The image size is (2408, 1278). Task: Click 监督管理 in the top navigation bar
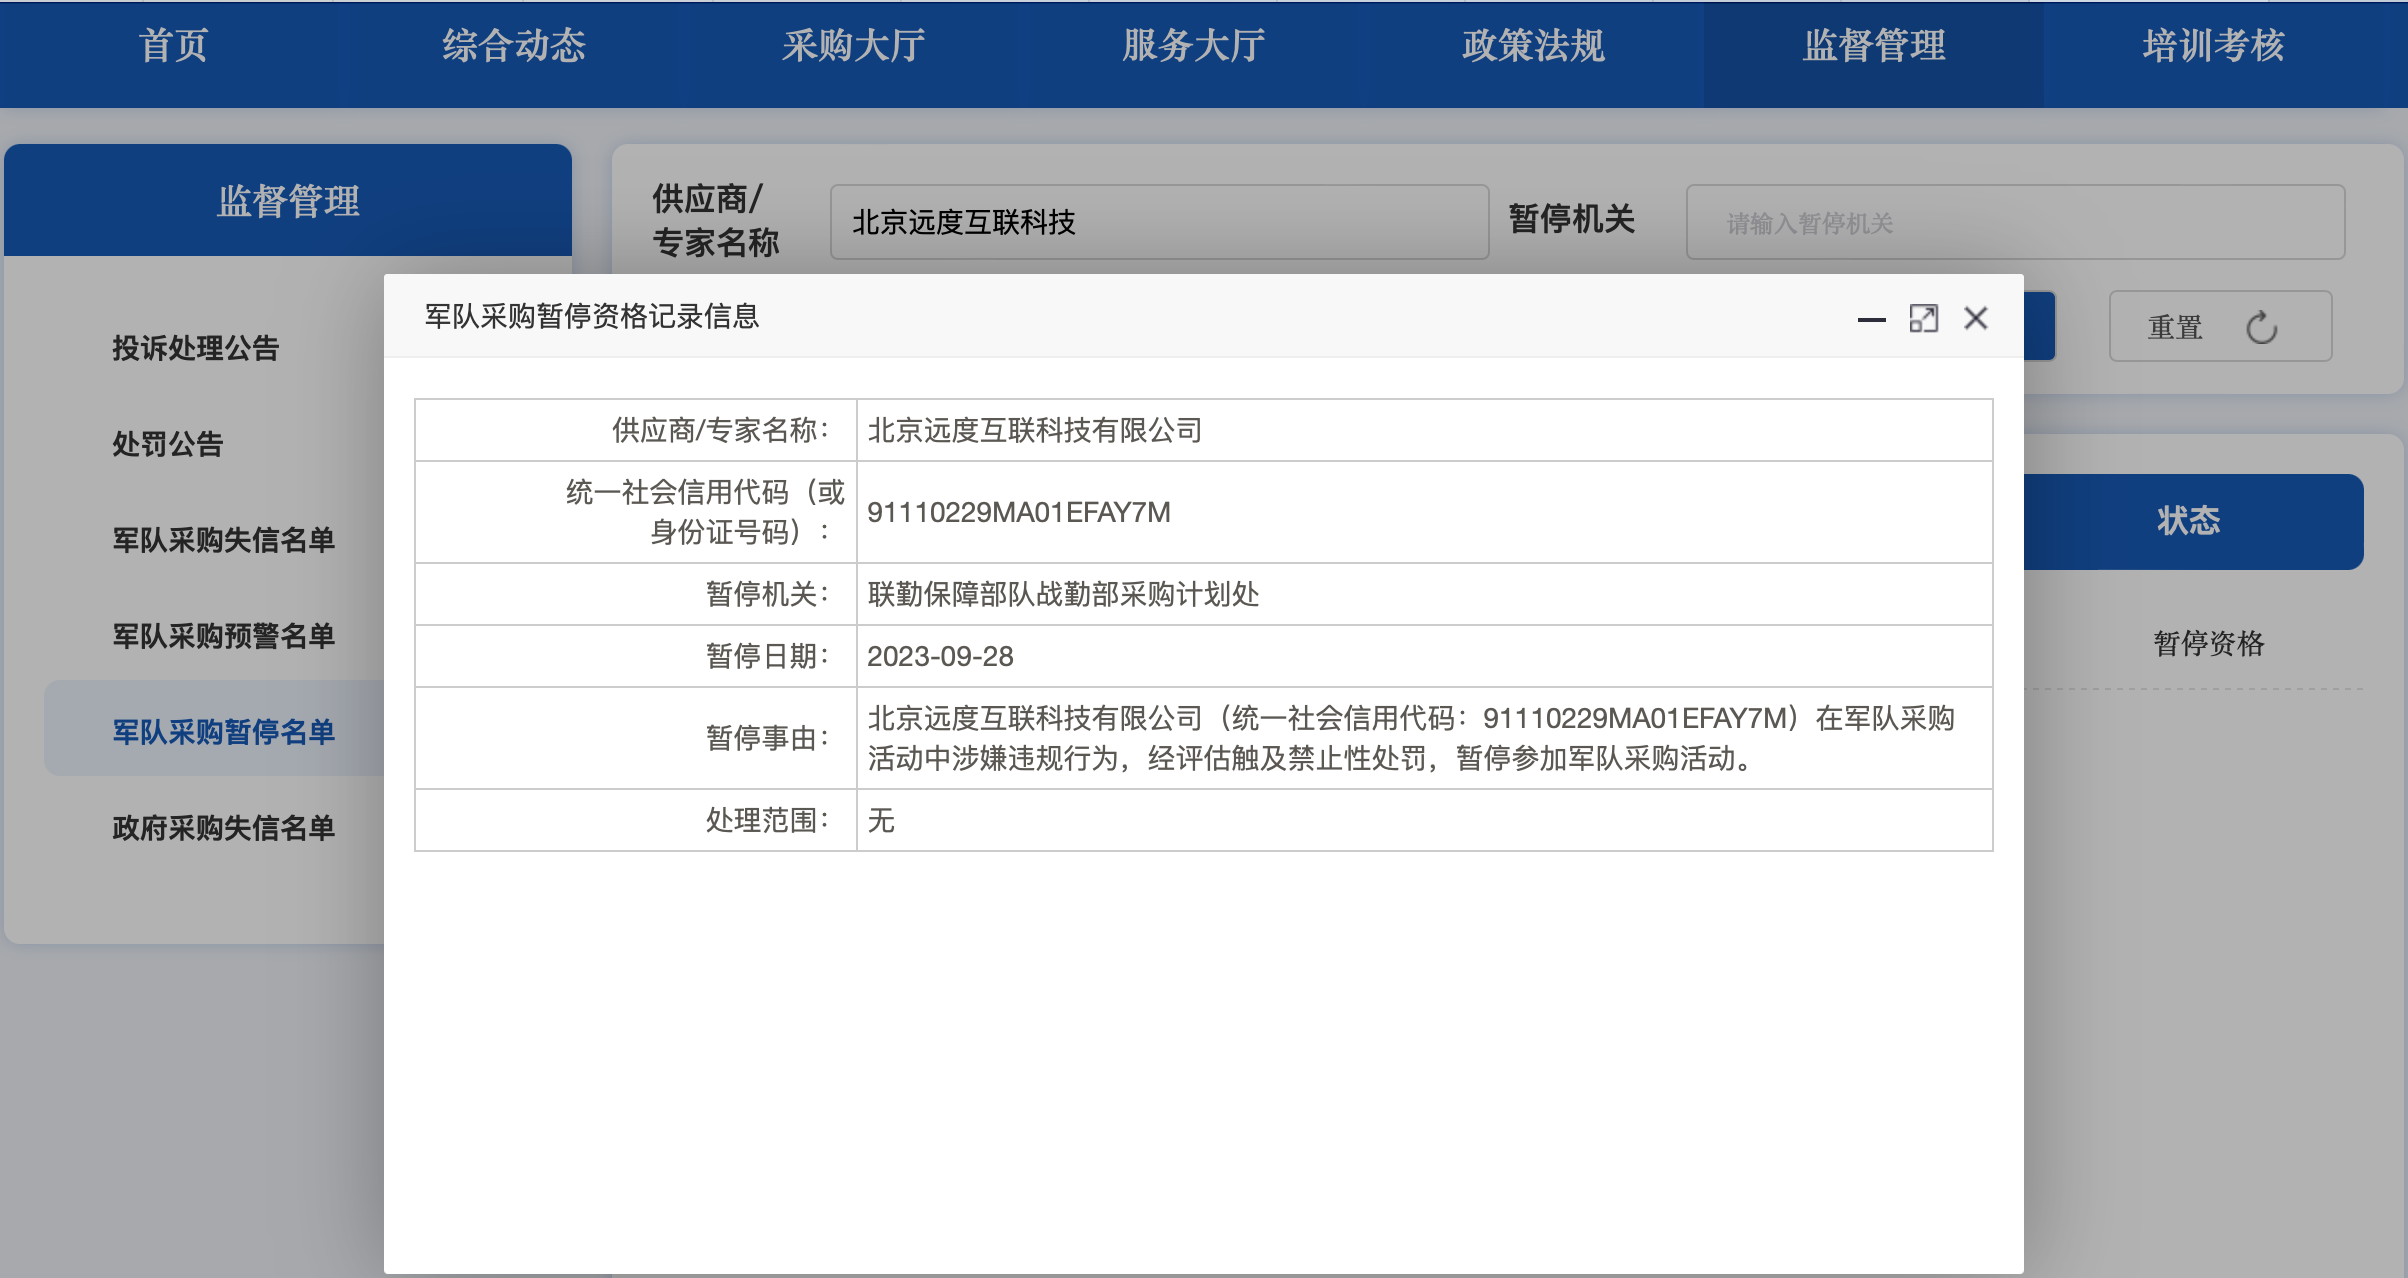[1874, 46]
